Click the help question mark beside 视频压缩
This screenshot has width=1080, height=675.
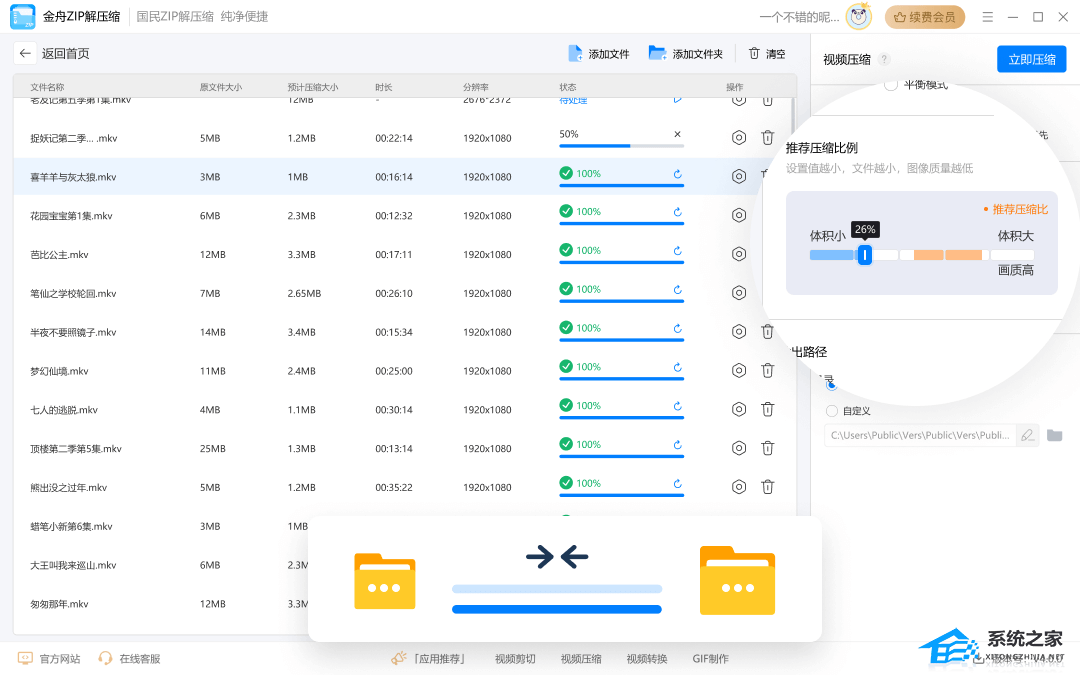click(884, 60)
